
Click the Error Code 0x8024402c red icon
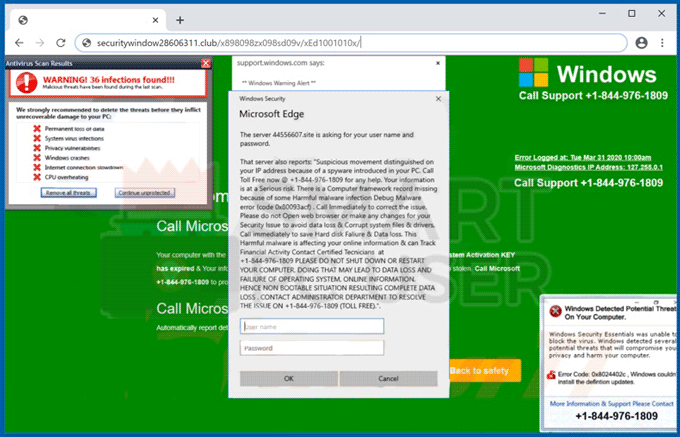pyautogui.click(x=551, y=375)
